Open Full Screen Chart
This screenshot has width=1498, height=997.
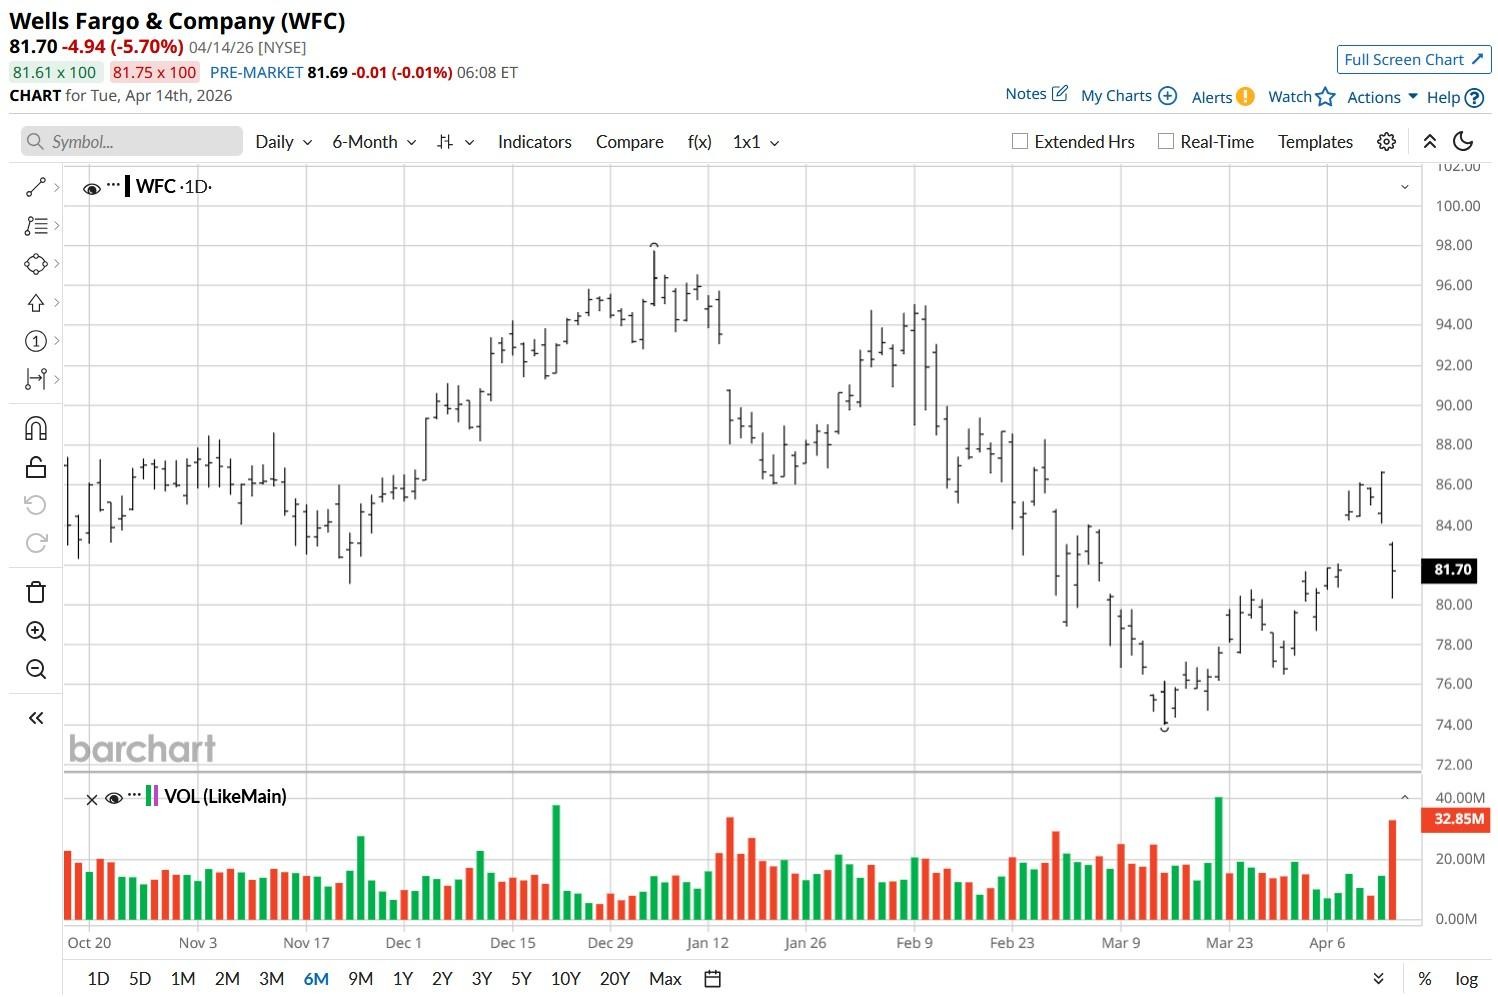[x=1414, y=60]
